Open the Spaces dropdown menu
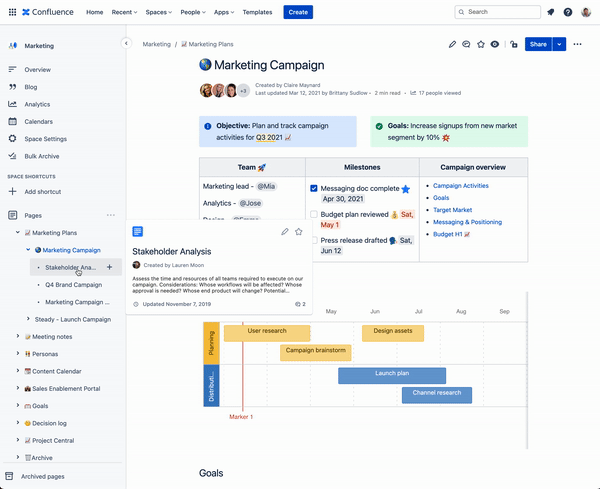This screenshot has width=600, height=489. tap(158, 12)
